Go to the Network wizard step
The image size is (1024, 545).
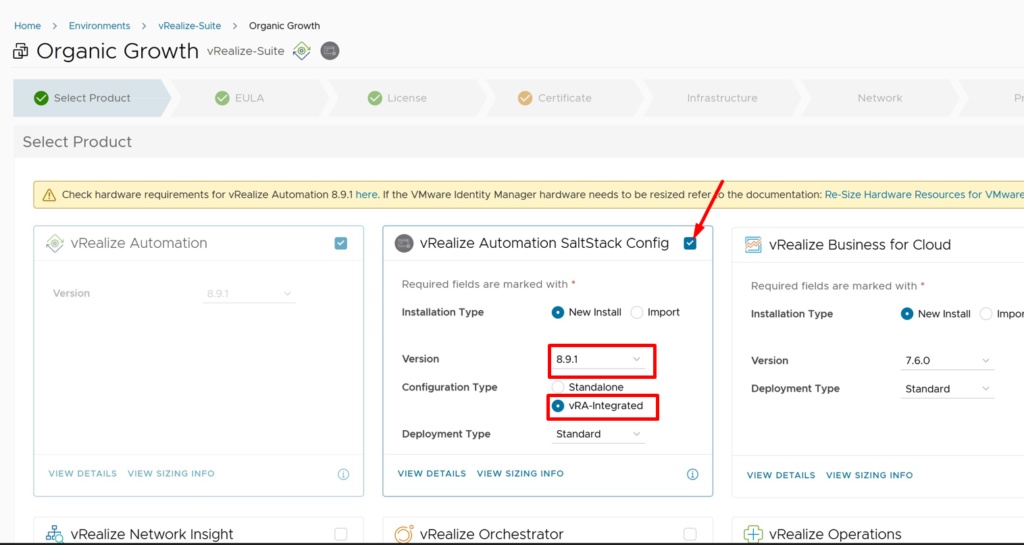(880, 98)
